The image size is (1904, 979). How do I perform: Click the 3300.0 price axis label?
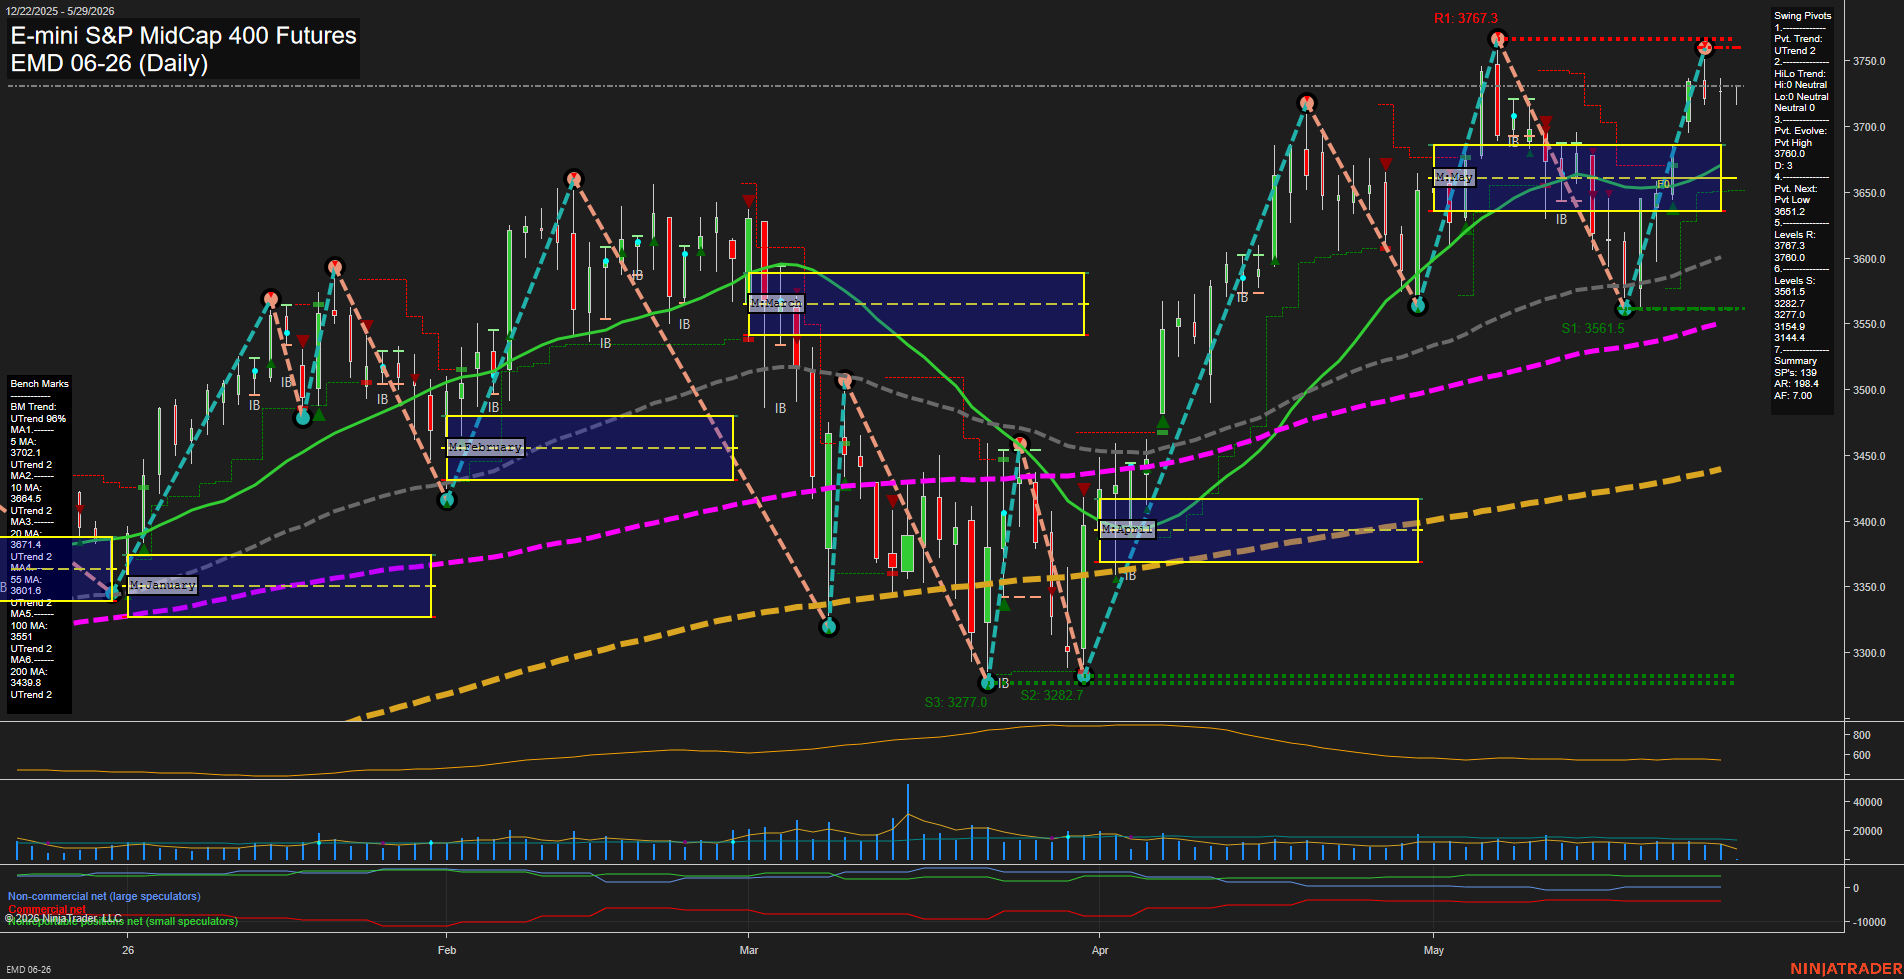point(1869,653)
